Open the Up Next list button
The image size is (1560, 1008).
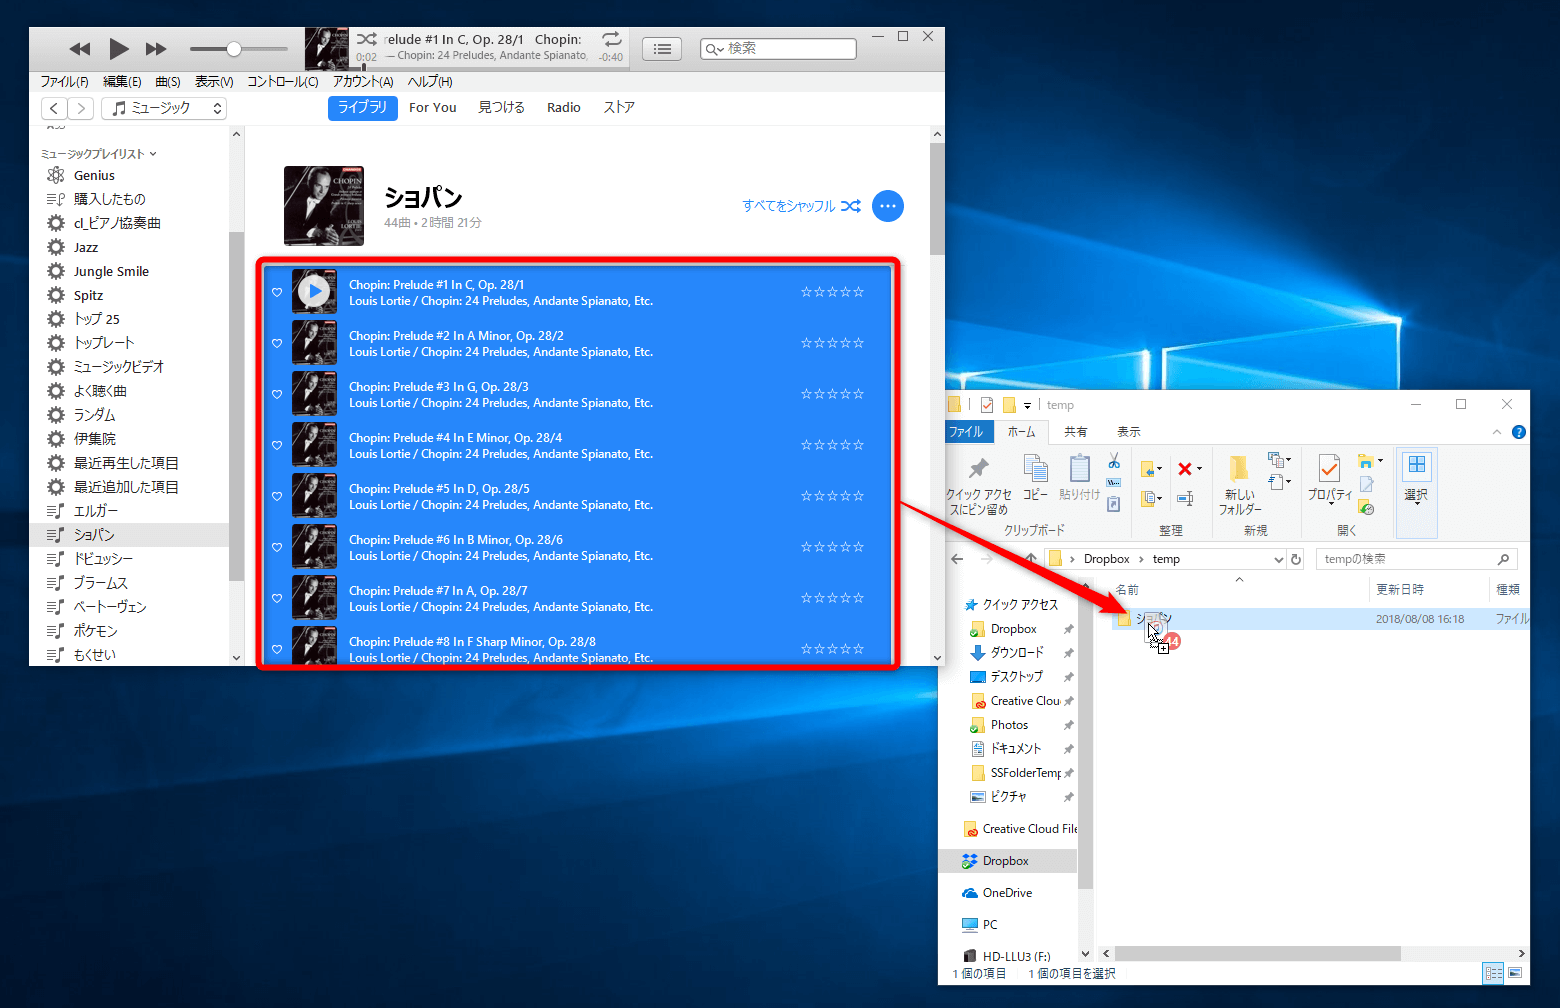(662, 48)
